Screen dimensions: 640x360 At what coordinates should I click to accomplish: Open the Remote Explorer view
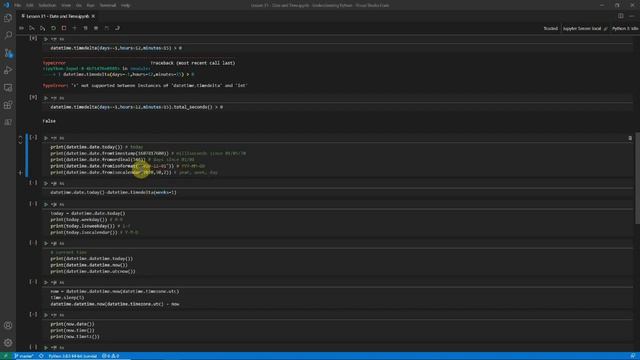(x=8, y=88)
